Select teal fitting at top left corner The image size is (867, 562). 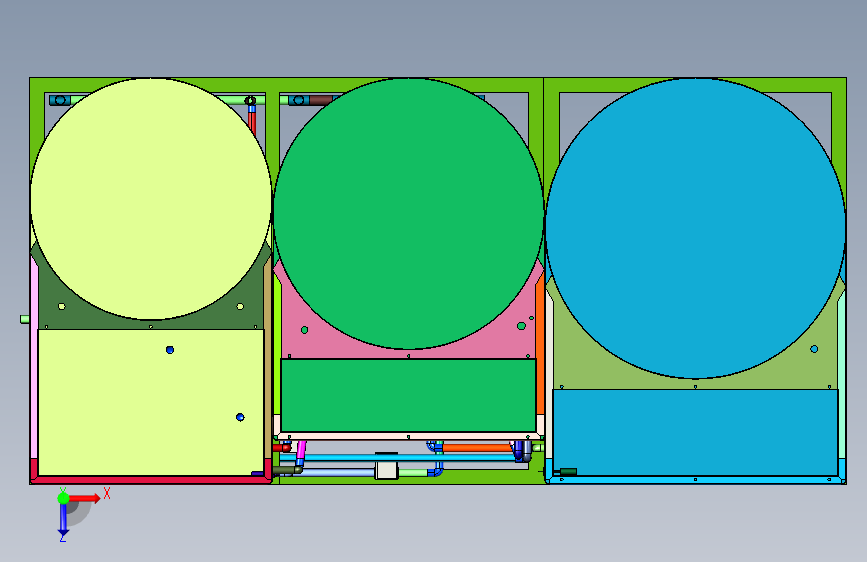click(60, 100)
